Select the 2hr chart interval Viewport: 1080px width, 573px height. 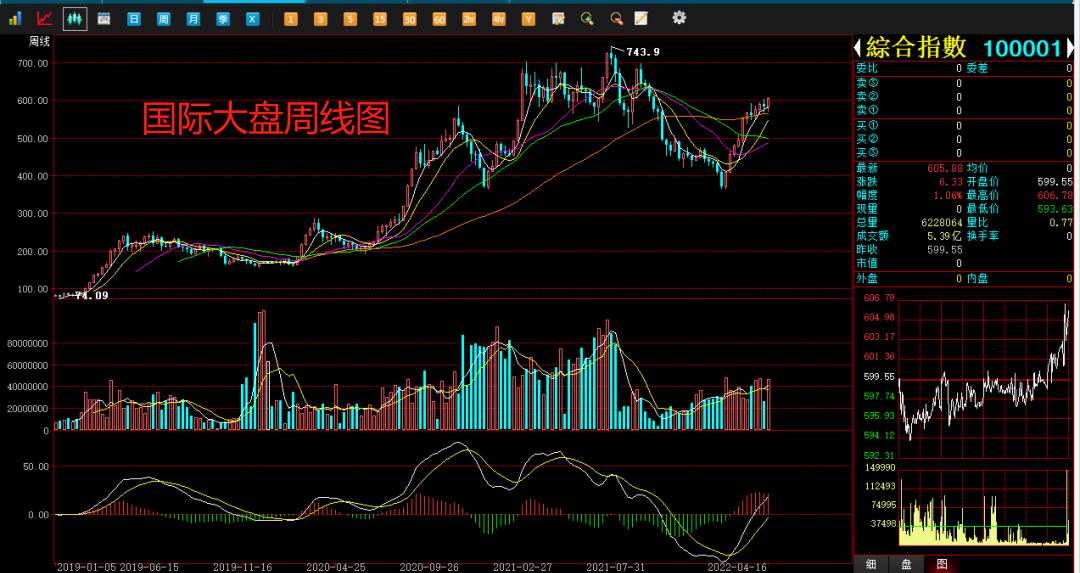[x=469, y=19]
